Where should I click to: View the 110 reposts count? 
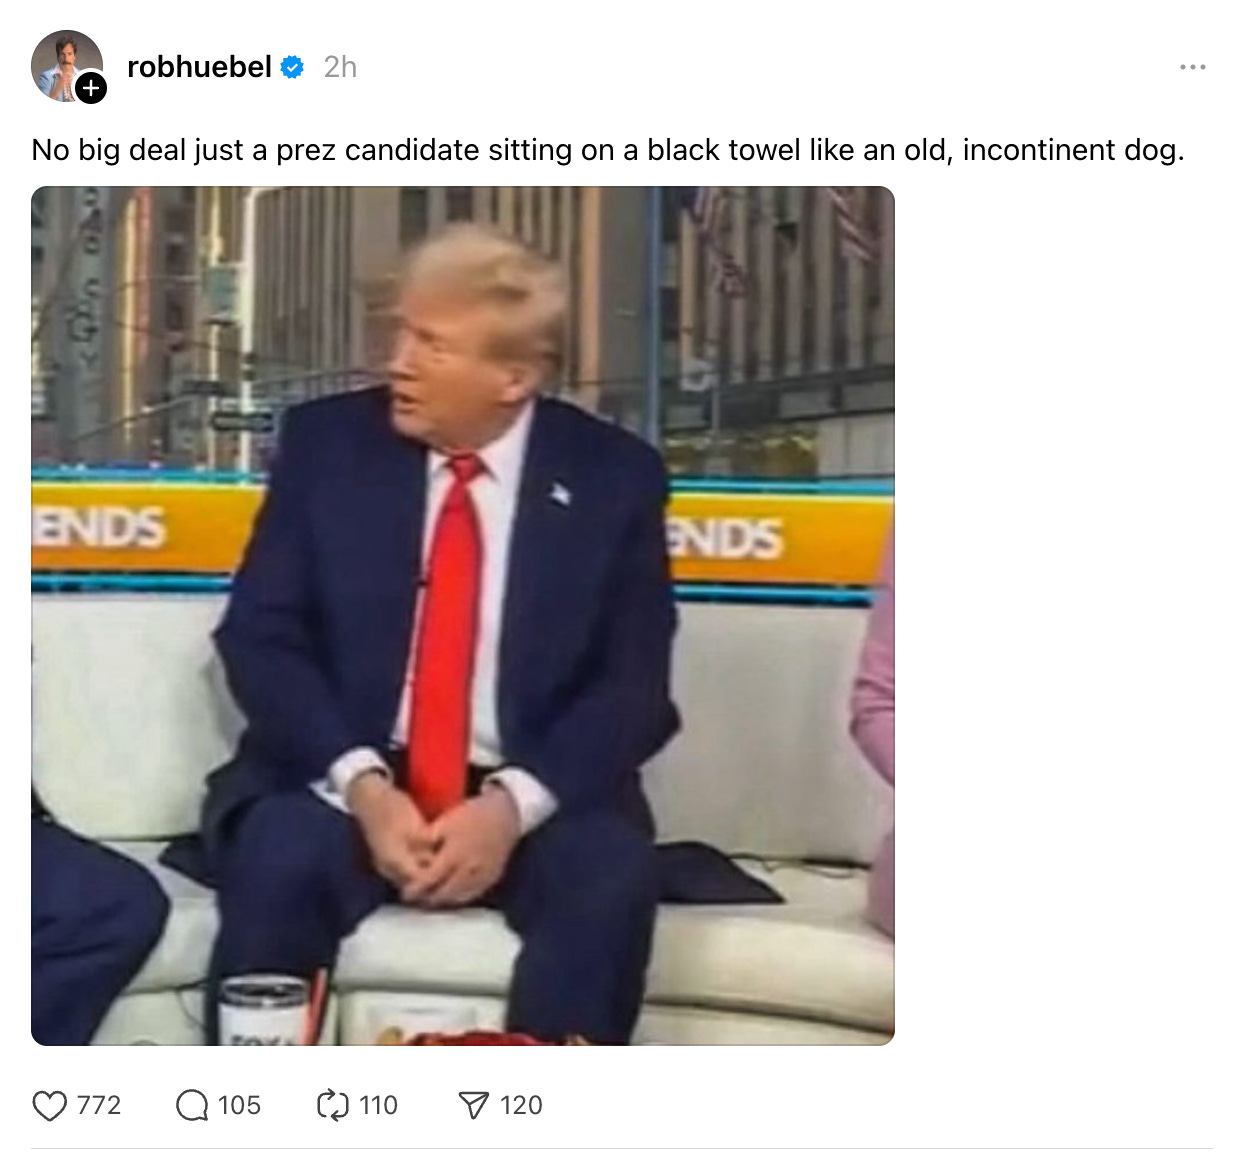(x=379, y=1105)
